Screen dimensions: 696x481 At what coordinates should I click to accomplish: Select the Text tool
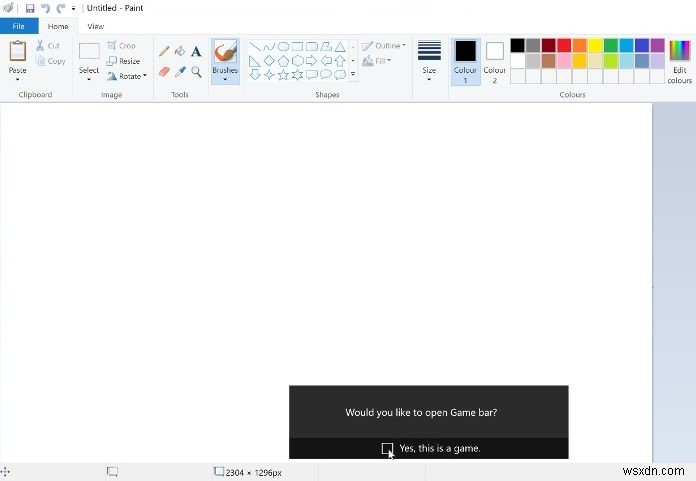[196, 51]
